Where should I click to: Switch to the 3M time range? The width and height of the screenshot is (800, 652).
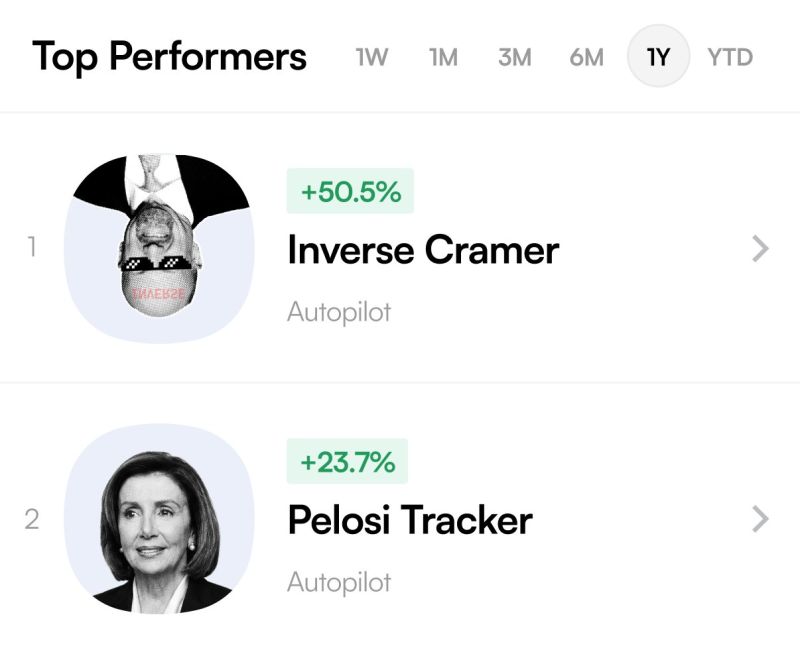coord(515,57)
